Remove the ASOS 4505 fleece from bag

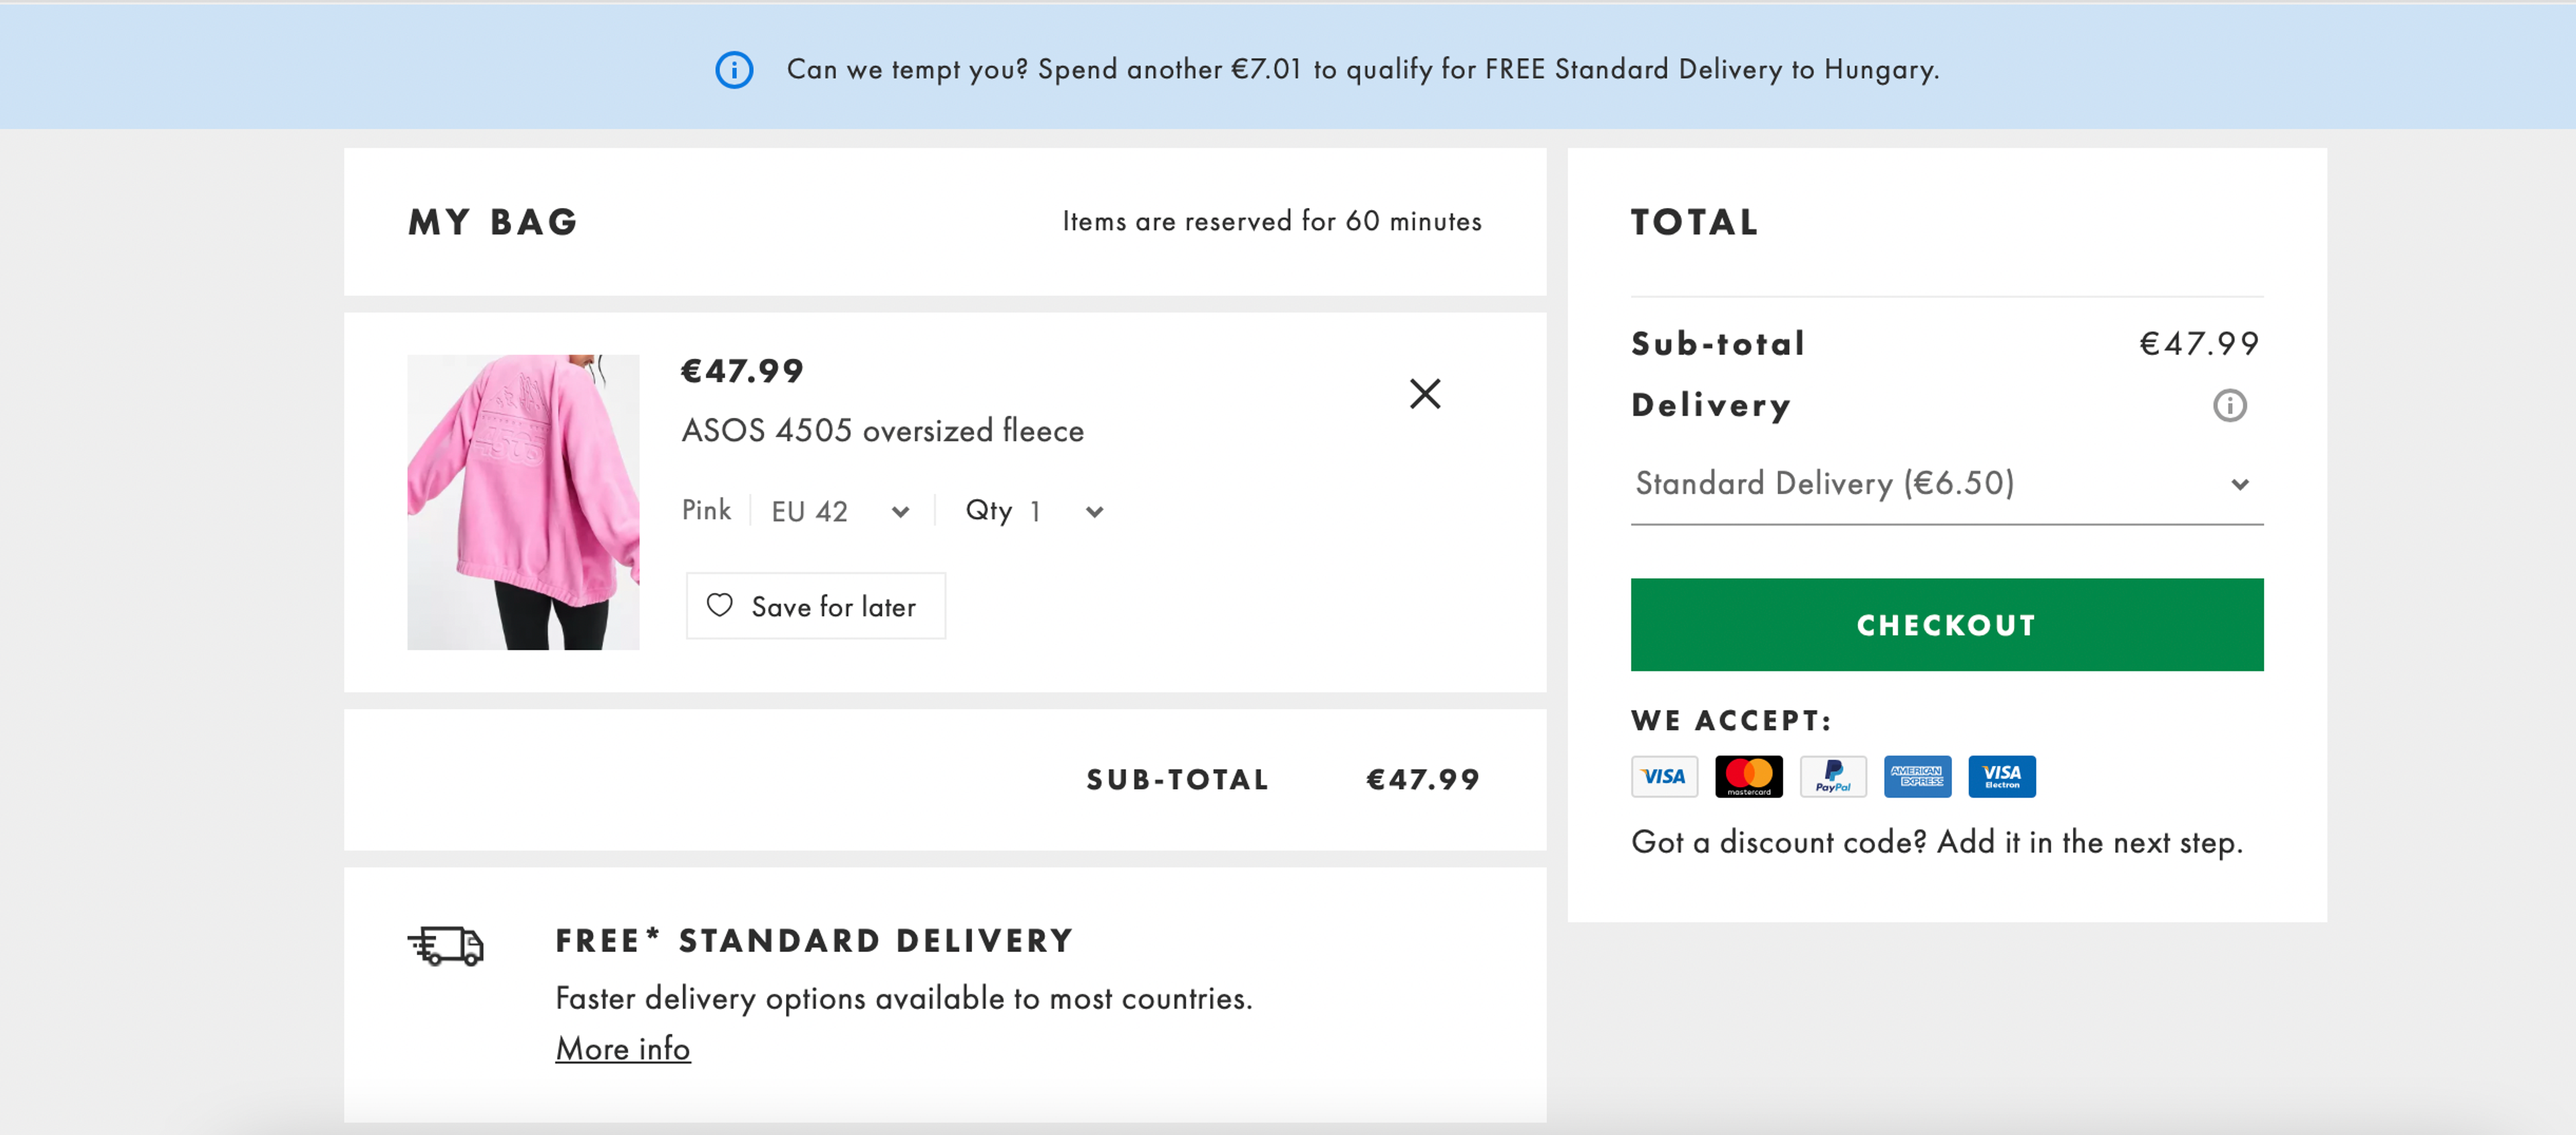pos(1424,394)
